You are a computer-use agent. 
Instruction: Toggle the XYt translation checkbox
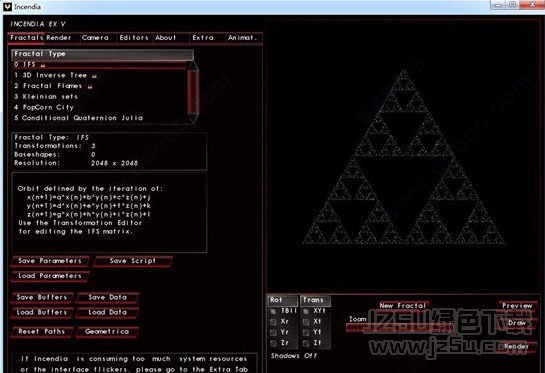(306, 311)
